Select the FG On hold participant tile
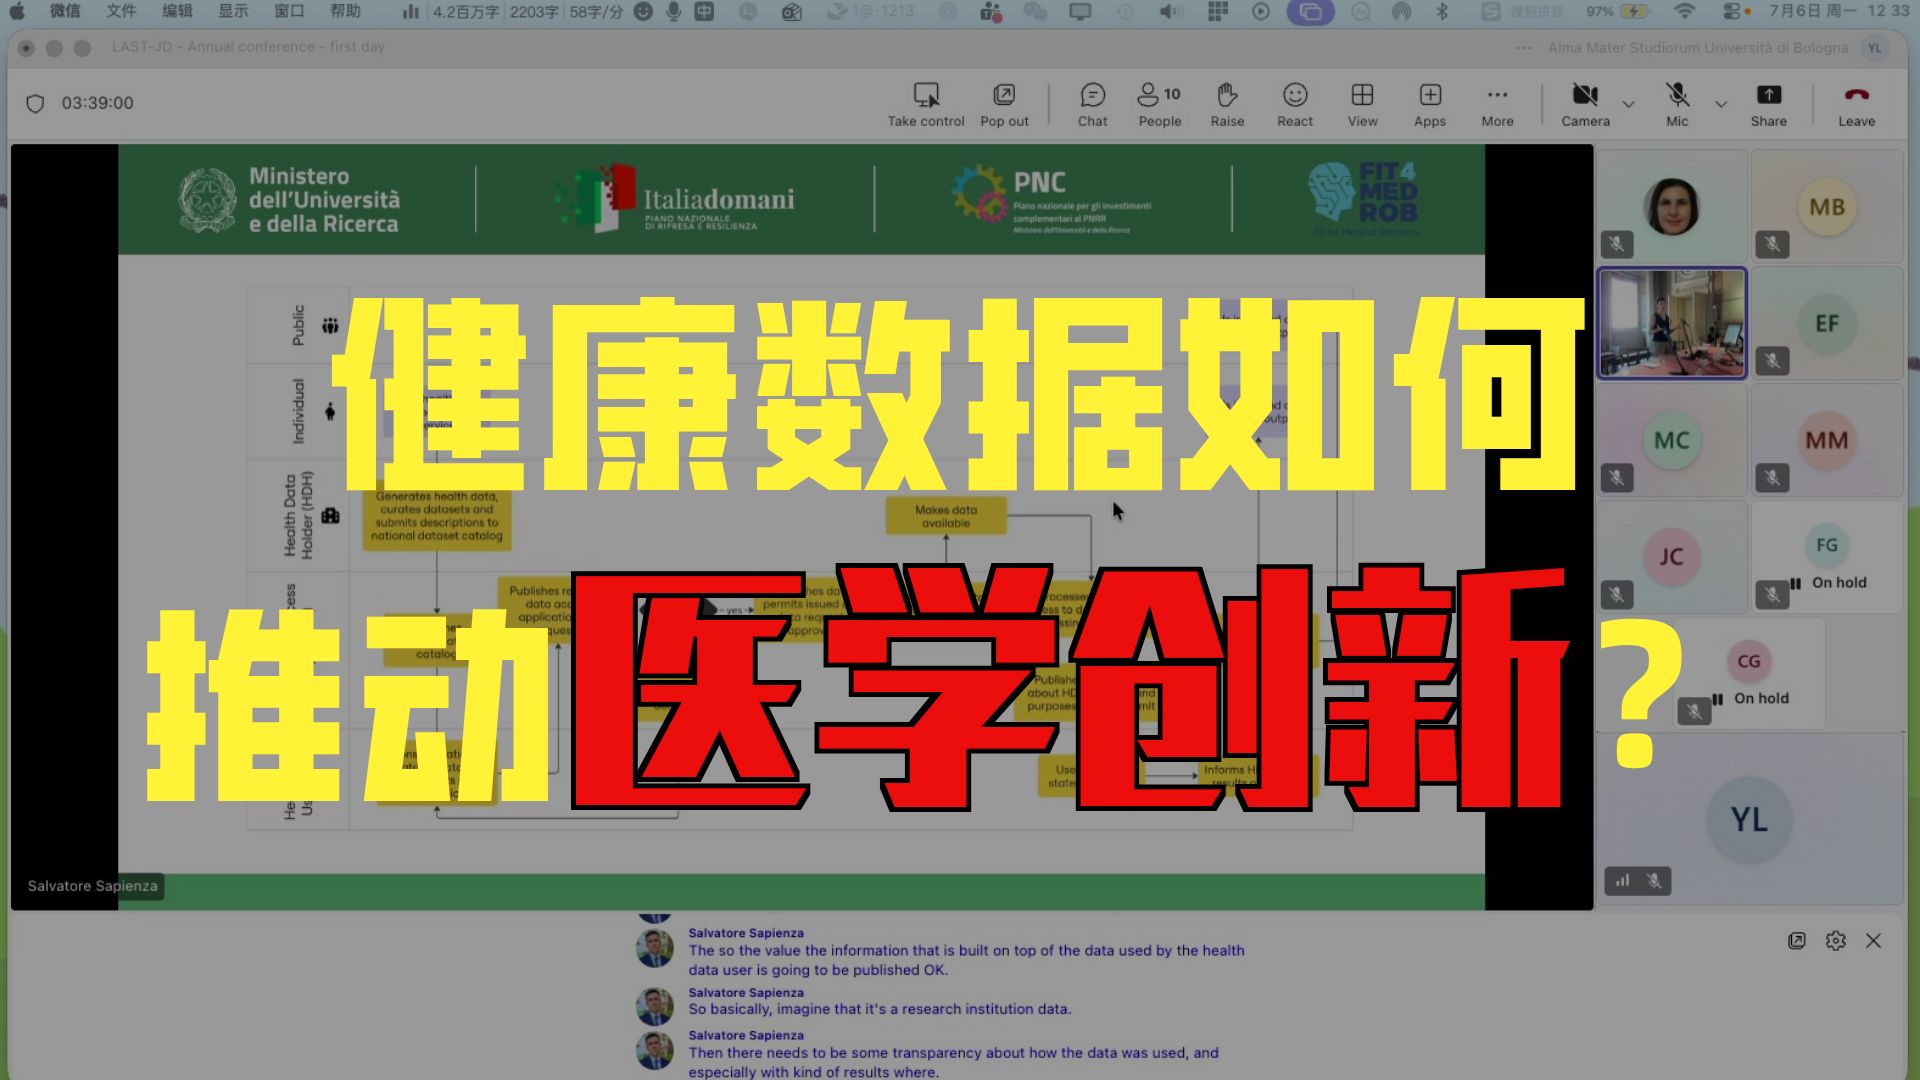 click(1826, 557)
